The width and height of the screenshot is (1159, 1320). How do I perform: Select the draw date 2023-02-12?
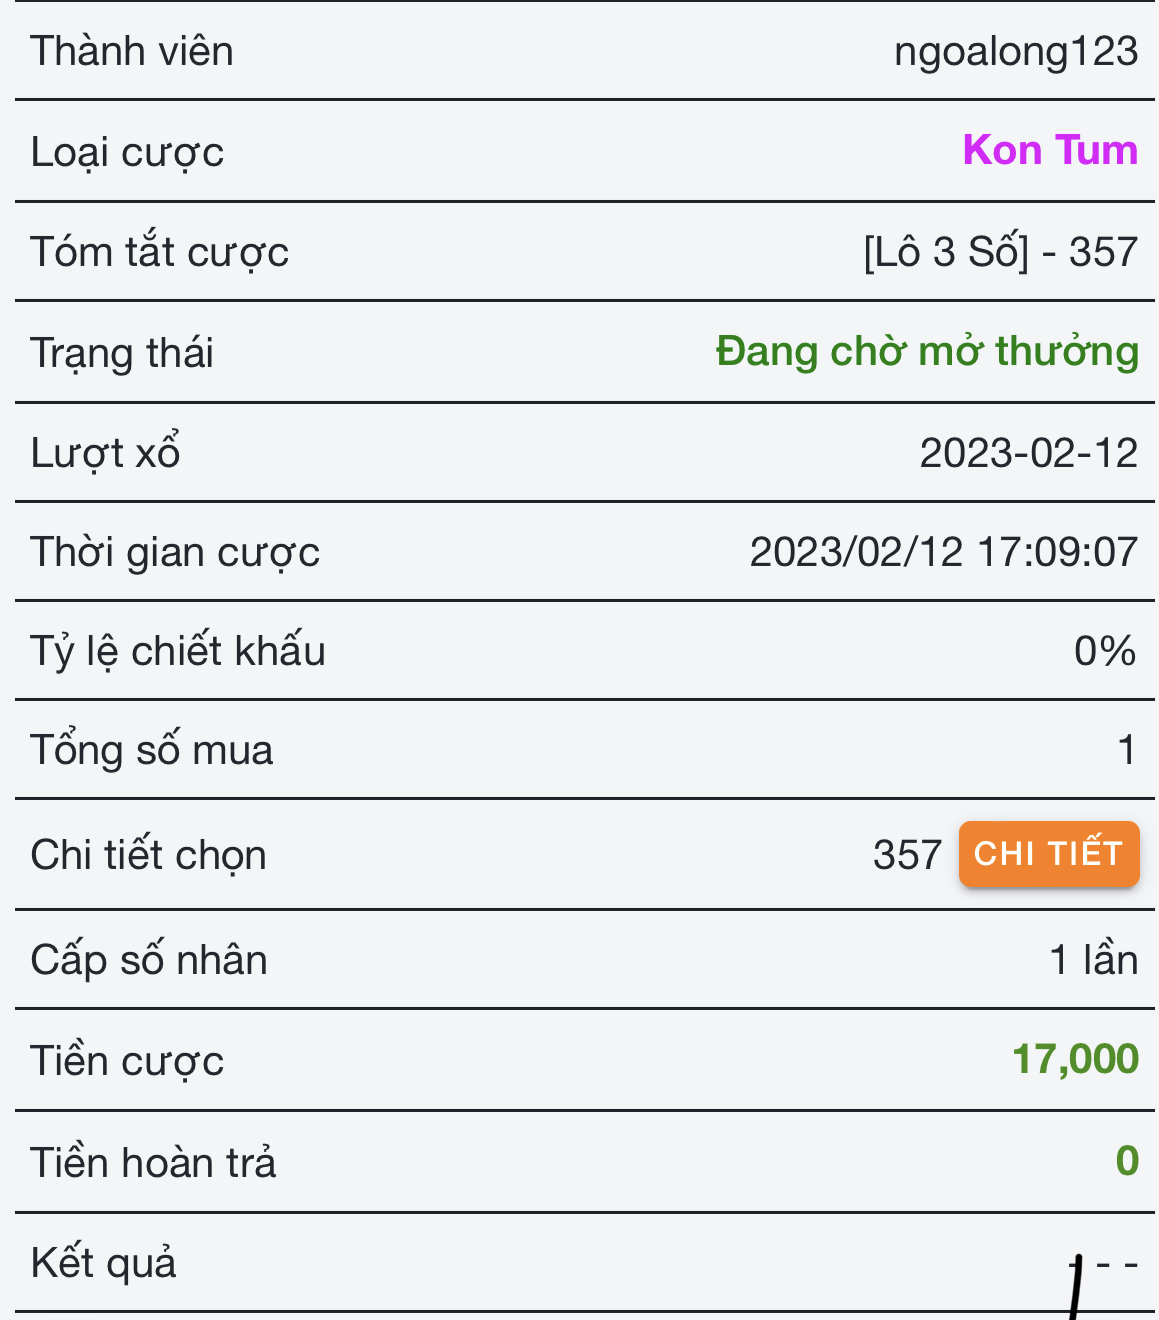click(x=1029, y=453)
